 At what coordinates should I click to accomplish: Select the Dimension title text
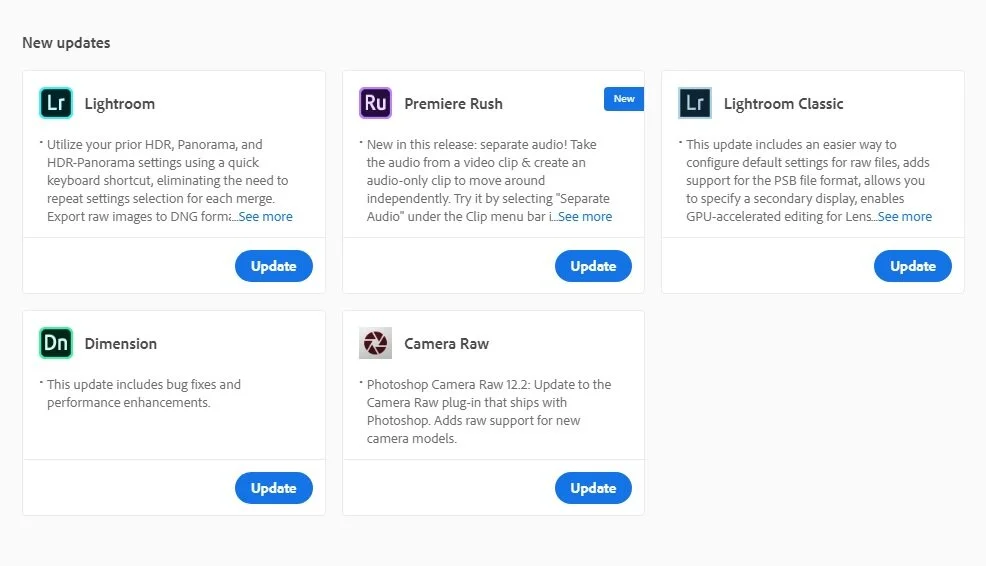[x=121, y=344]
